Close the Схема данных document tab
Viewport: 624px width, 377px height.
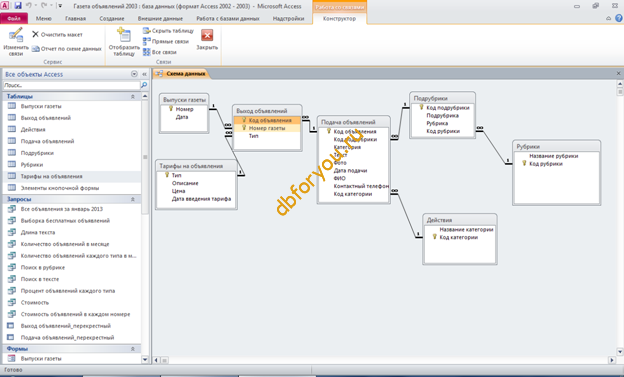coord(618,73)
